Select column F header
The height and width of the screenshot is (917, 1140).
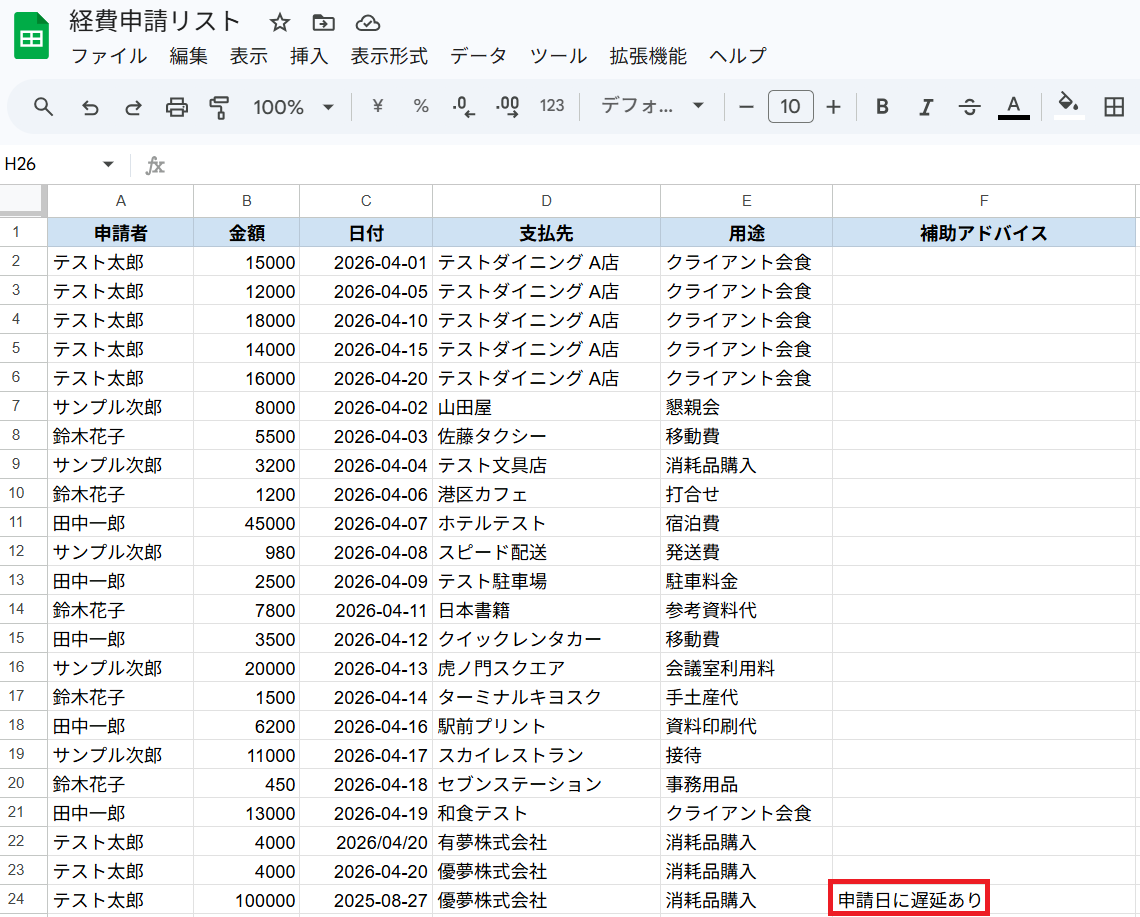coord(984,201)
